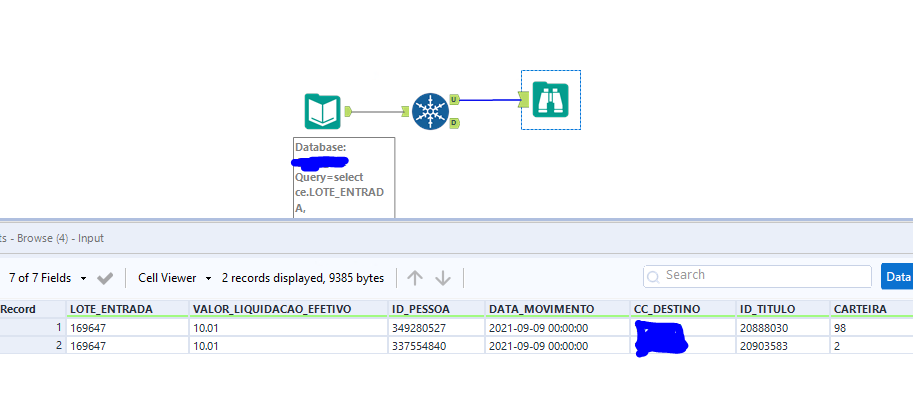Click CARTEIRA cell with value 98
The image size is (913, 415).
pyautogui.click(x=871, y=328)
